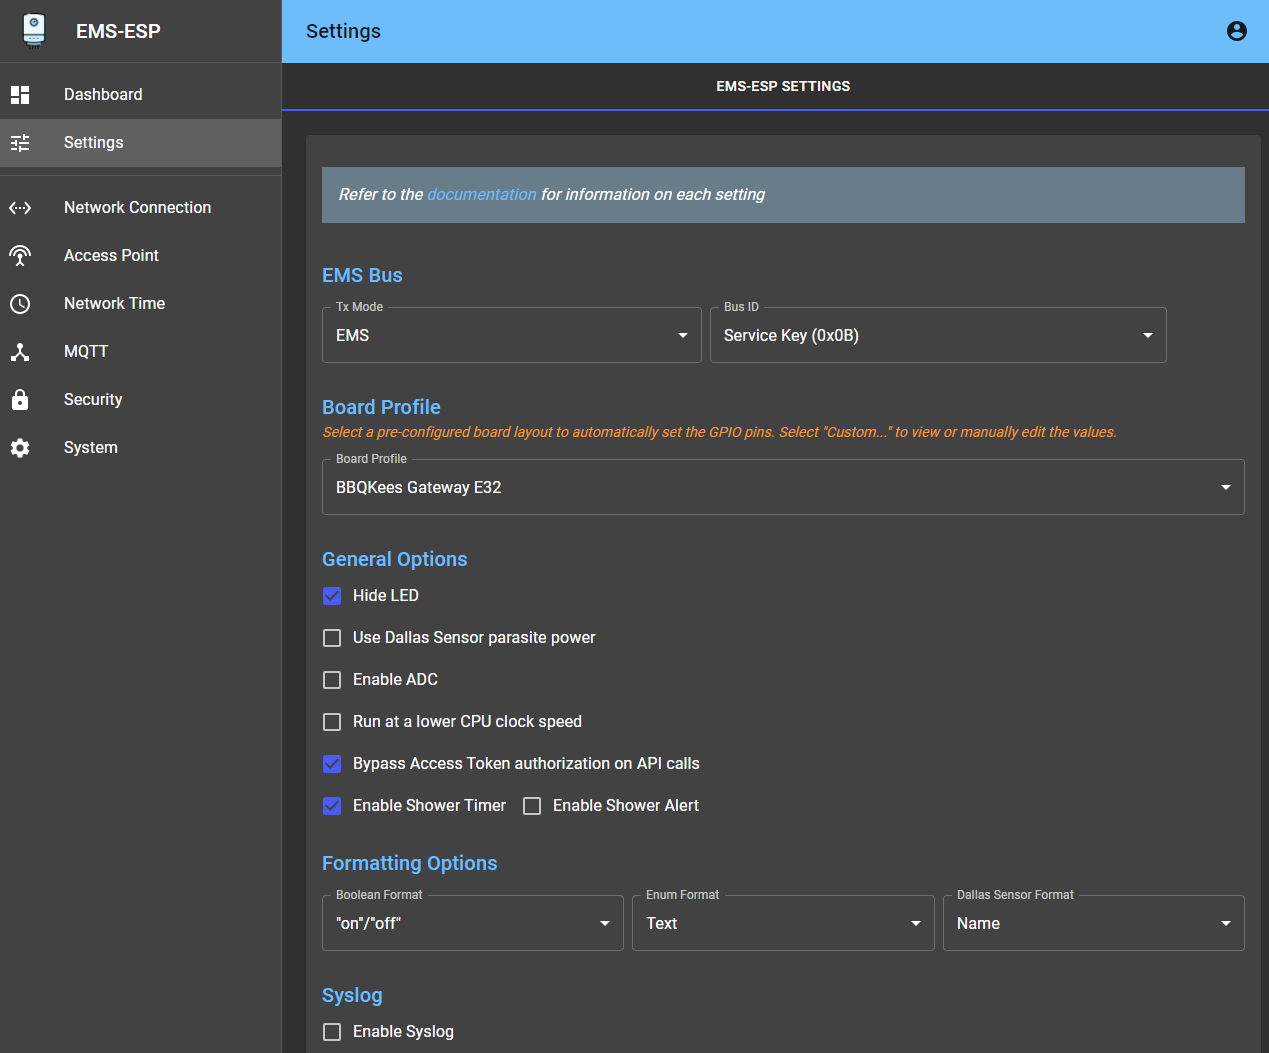
Task: Open the Tx Mode dropdown
Action: click(511, 335)
